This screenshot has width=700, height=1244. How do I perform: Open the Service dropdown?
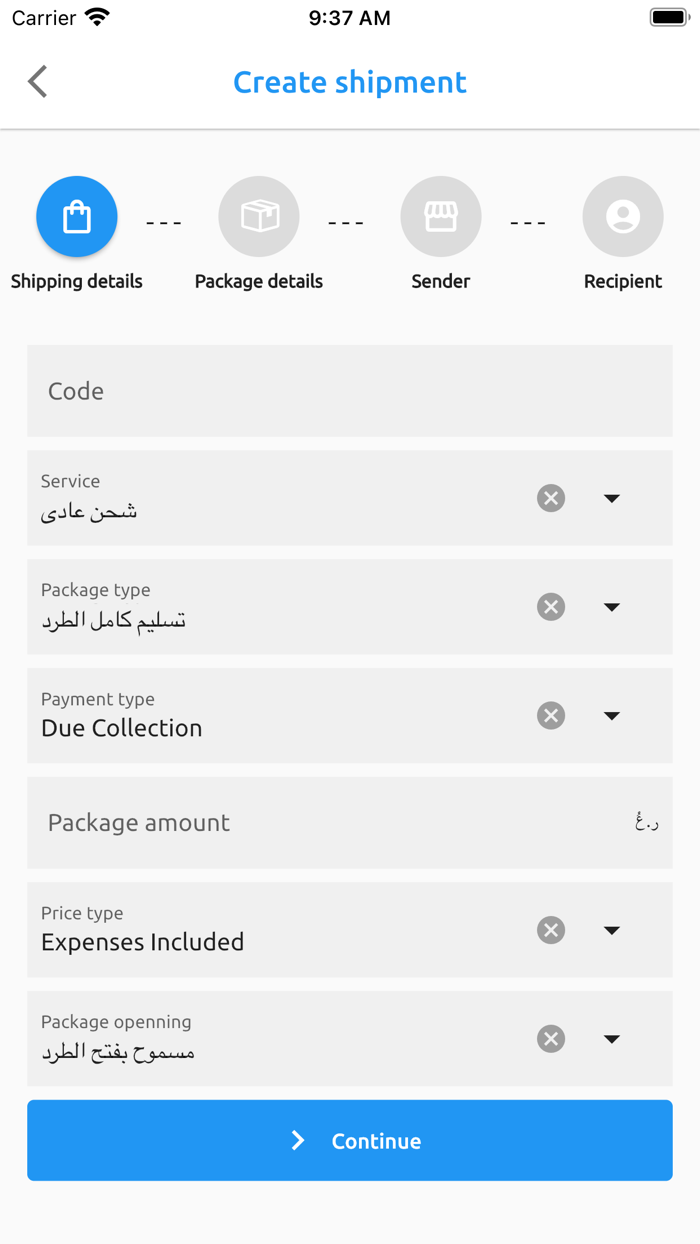tap(611, 498)
